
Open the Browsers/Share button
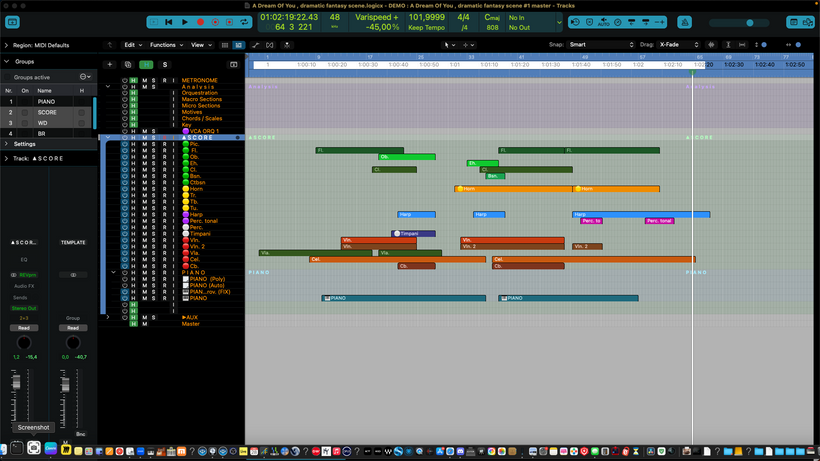click(808, 22)
